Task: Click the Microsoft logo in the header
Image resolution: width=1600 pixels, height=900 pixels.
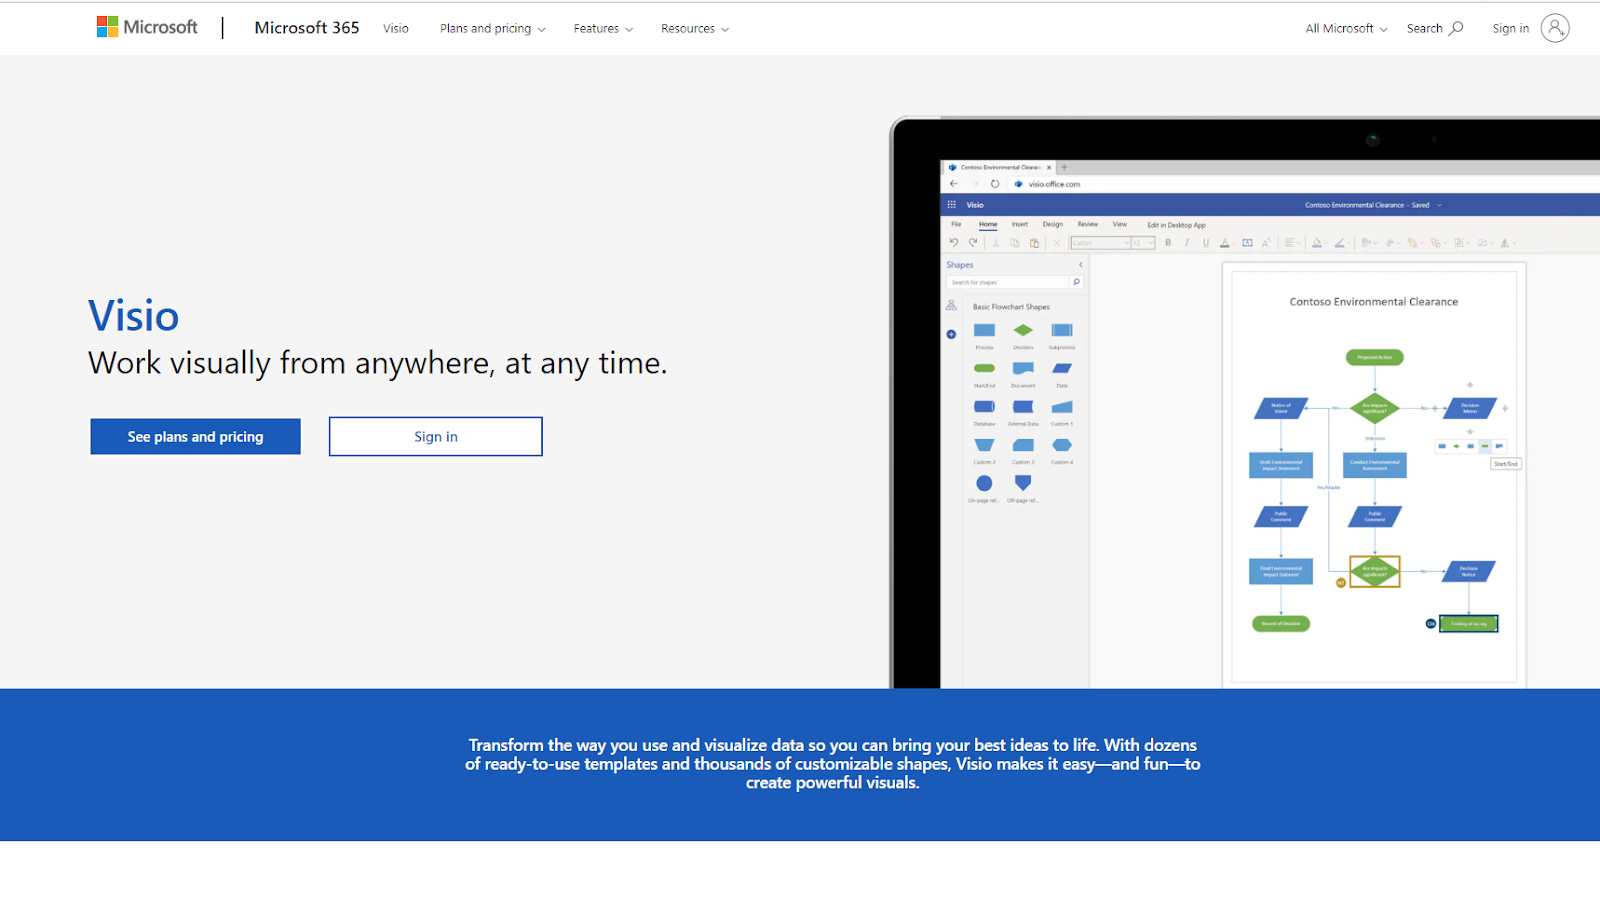Action: [147, 27]
